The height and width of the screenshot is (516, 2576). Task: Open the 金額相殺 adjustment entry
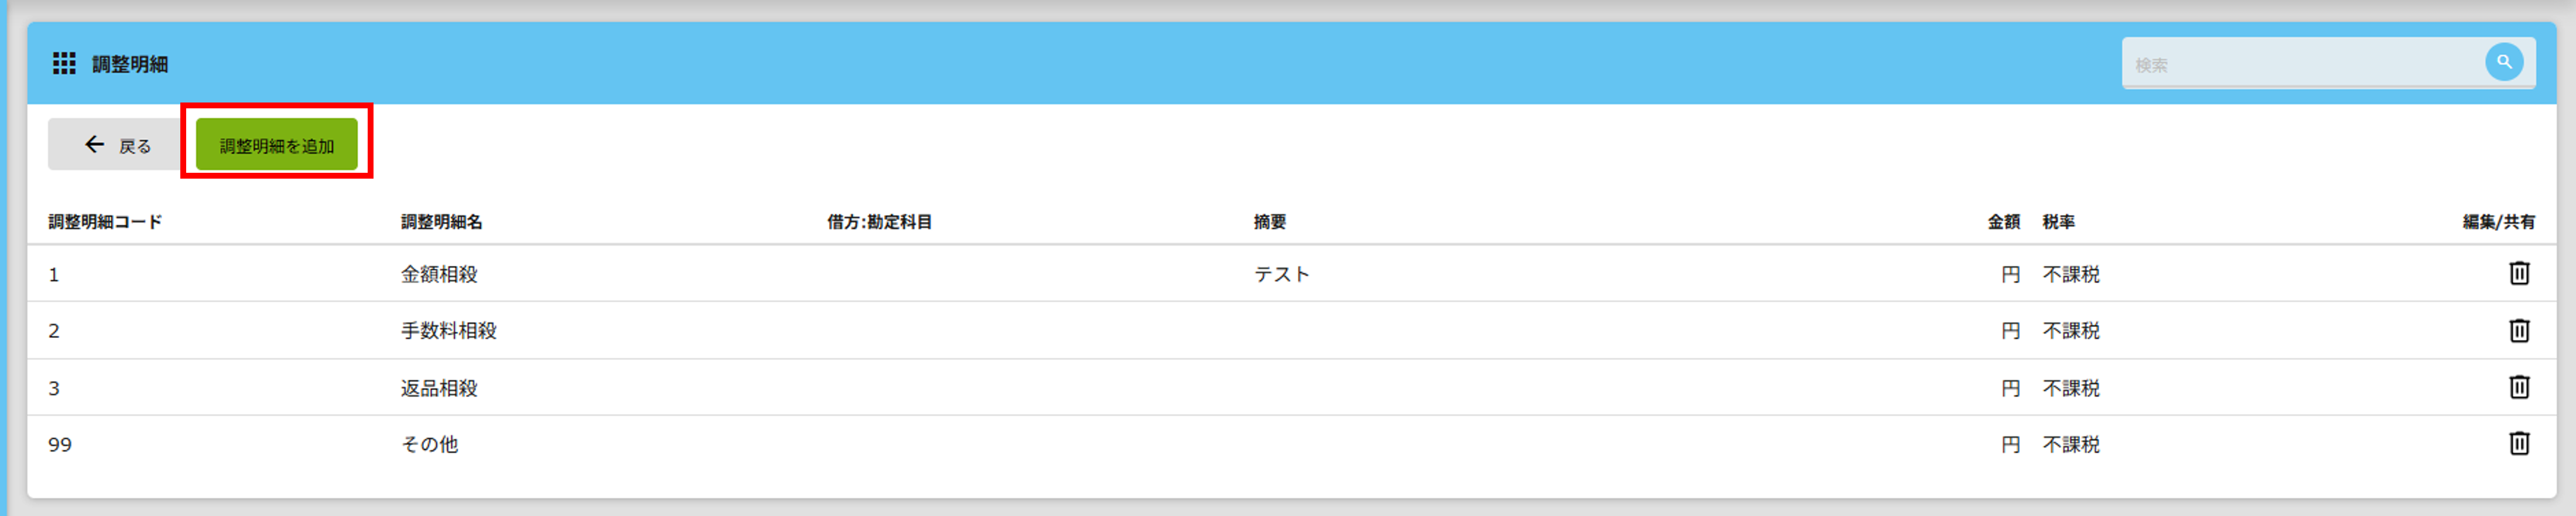tap(439, 274)
